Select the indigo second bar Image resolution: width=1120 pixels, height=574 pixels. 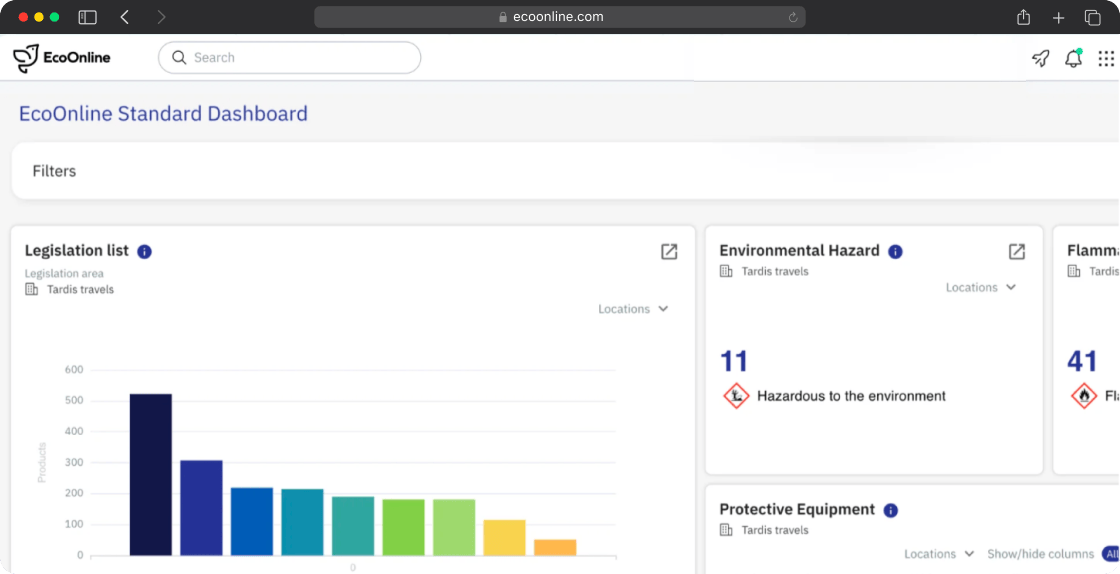(x=201, y=508)
